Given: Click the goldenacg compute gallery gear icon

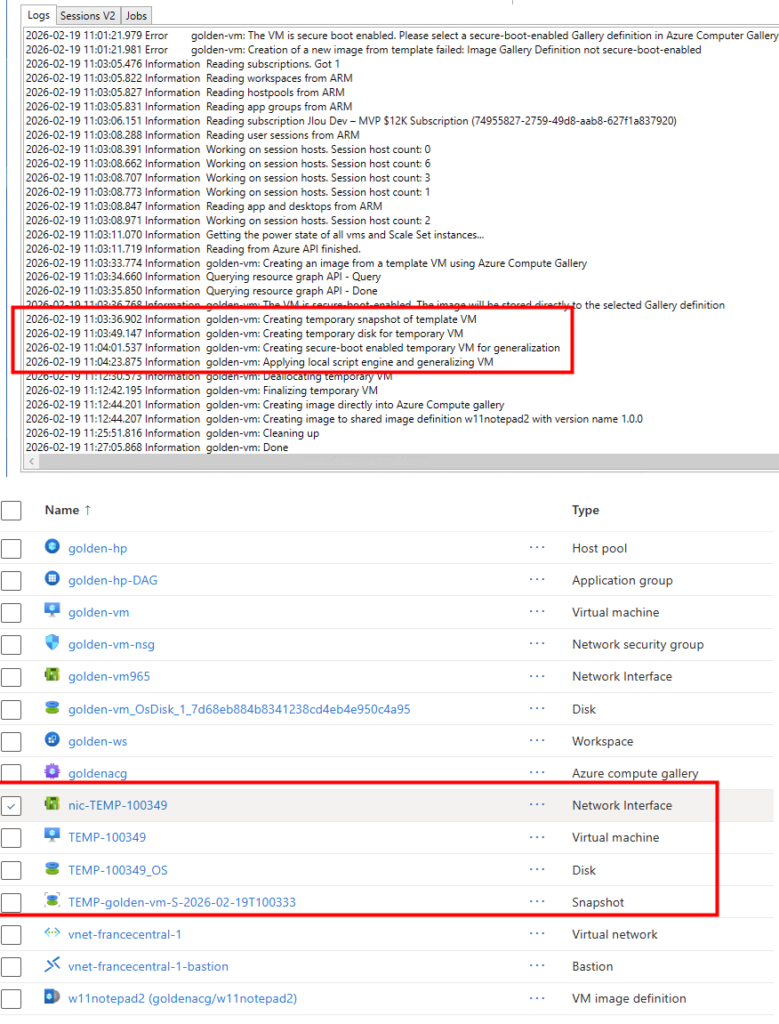Looking at the screenshot, I should (53, 773).
